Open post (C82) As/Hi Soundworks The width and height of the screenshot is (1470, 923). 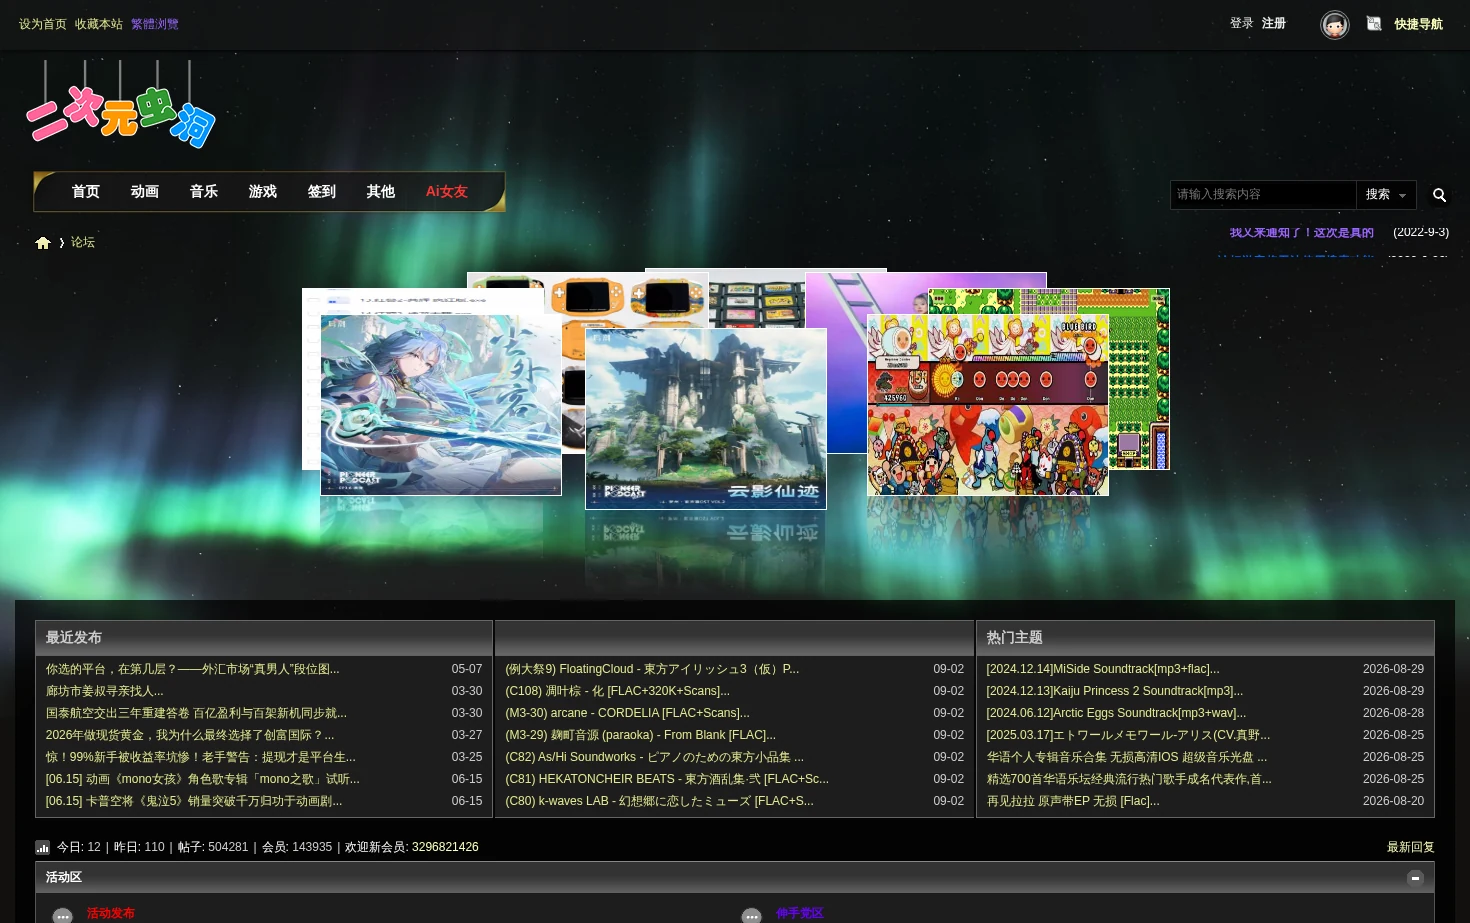654,757
